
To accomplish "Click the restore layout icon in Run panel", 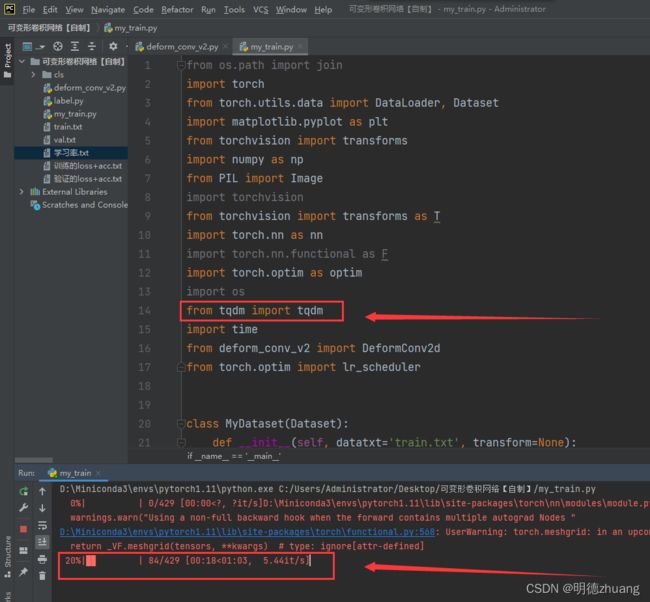I will tap(24, 550).
